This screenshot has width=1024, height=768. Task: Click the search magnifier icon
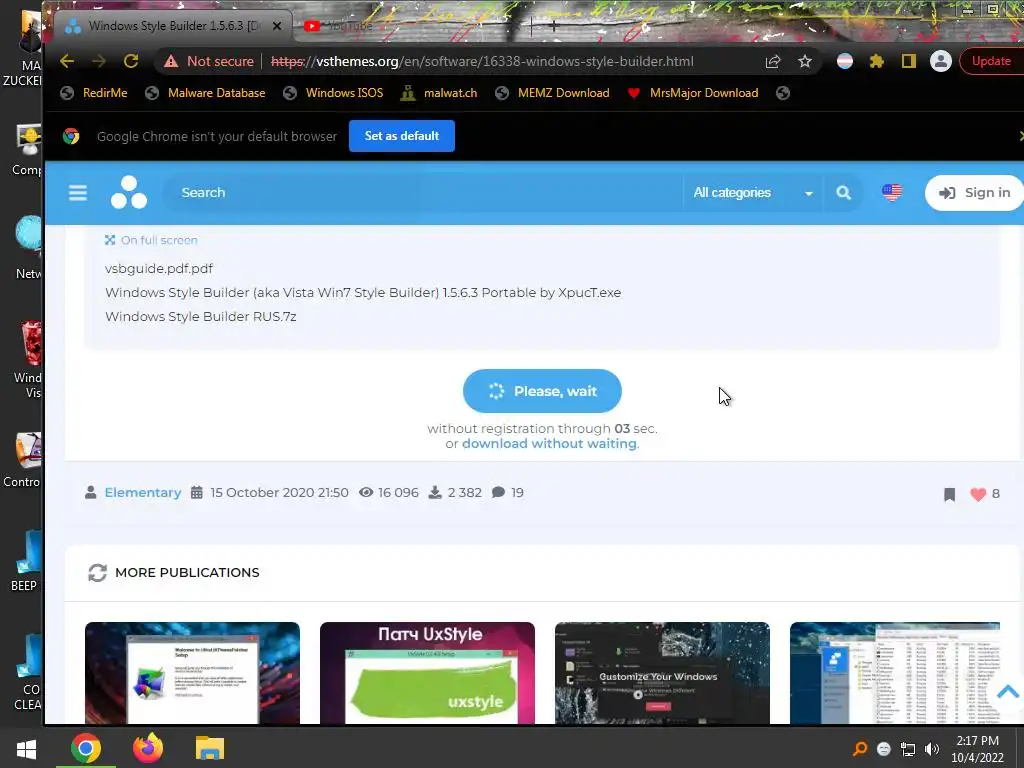[x=844, y=193]
